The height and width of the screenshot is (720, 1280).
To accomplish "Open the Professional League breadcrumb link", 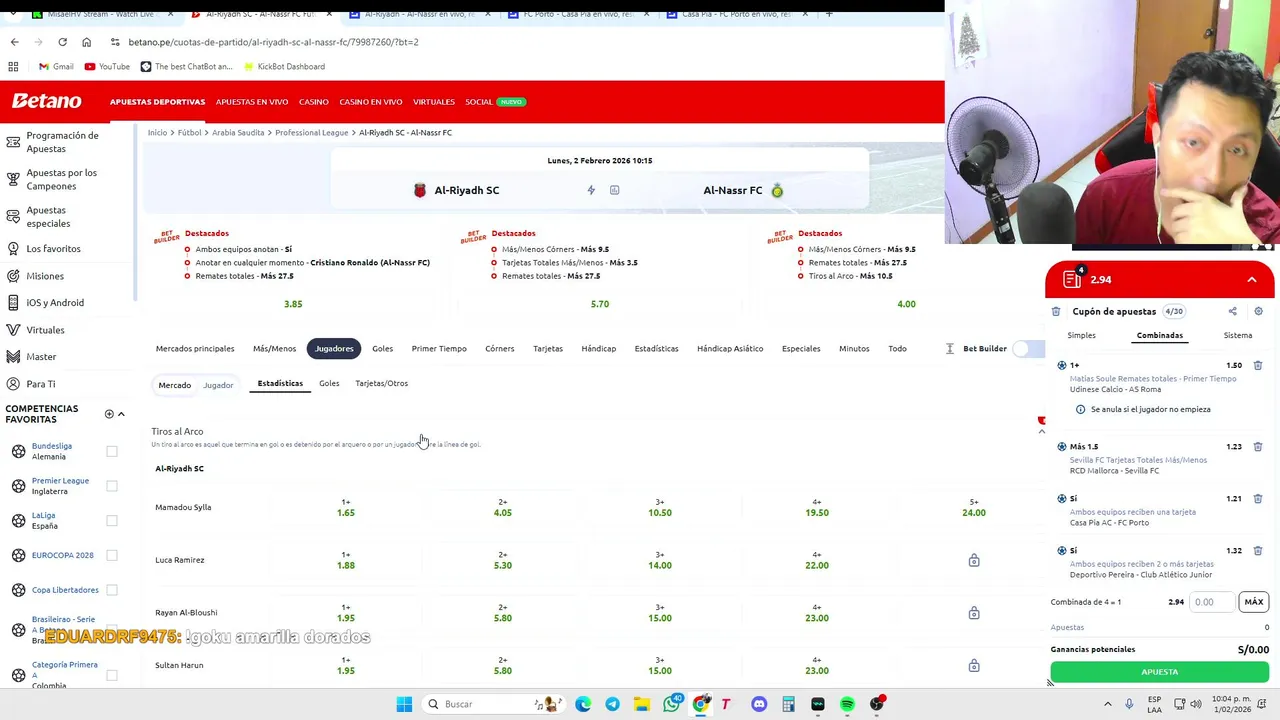I will [x=312, y=132].
